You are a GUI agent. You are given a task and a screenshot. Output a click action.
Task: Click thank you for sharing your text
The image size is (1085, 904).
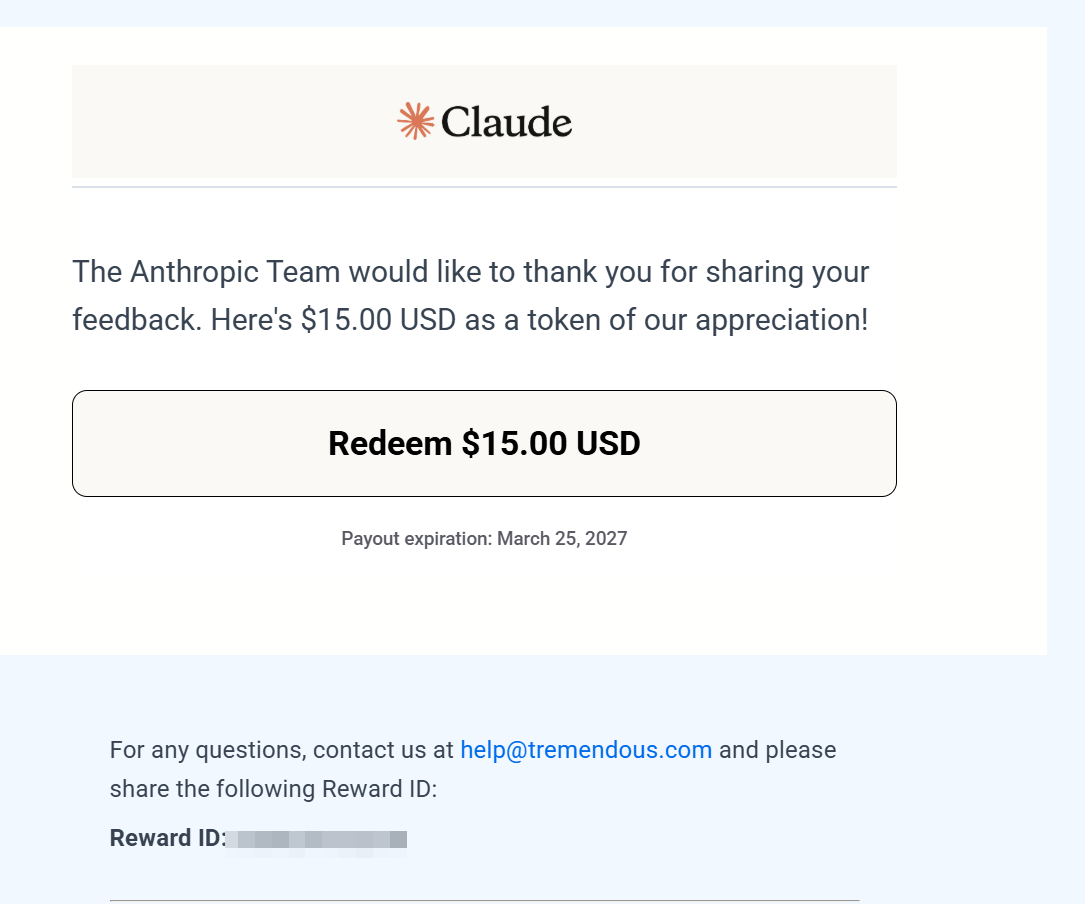pos(696,272)
